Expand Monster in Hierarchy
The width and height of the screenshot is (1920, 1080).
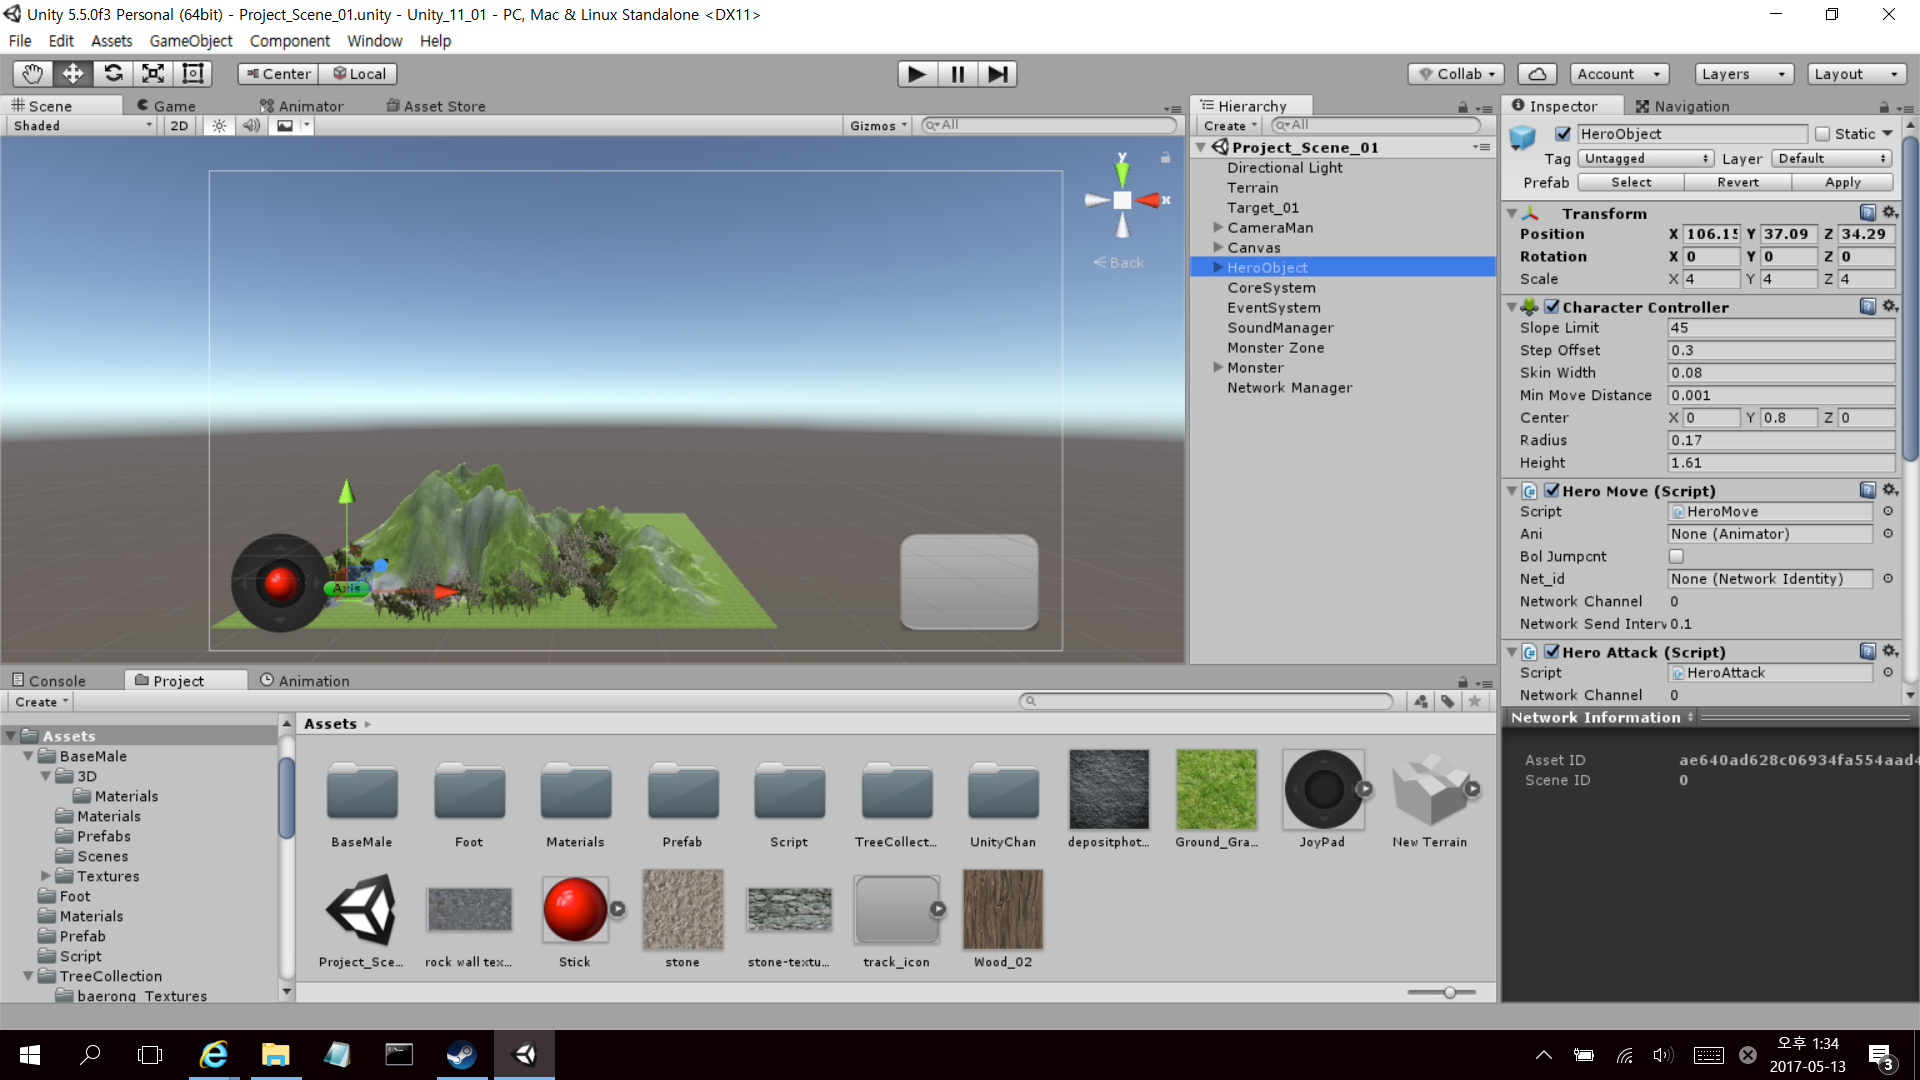[x=1217, y=368]
